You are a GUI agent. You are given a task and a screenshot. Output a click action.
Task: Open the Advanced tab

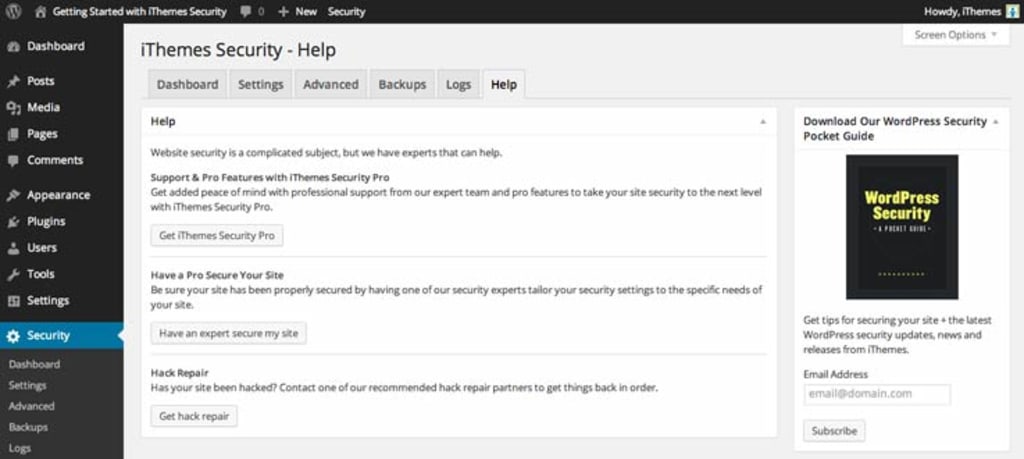coord(330,84)
